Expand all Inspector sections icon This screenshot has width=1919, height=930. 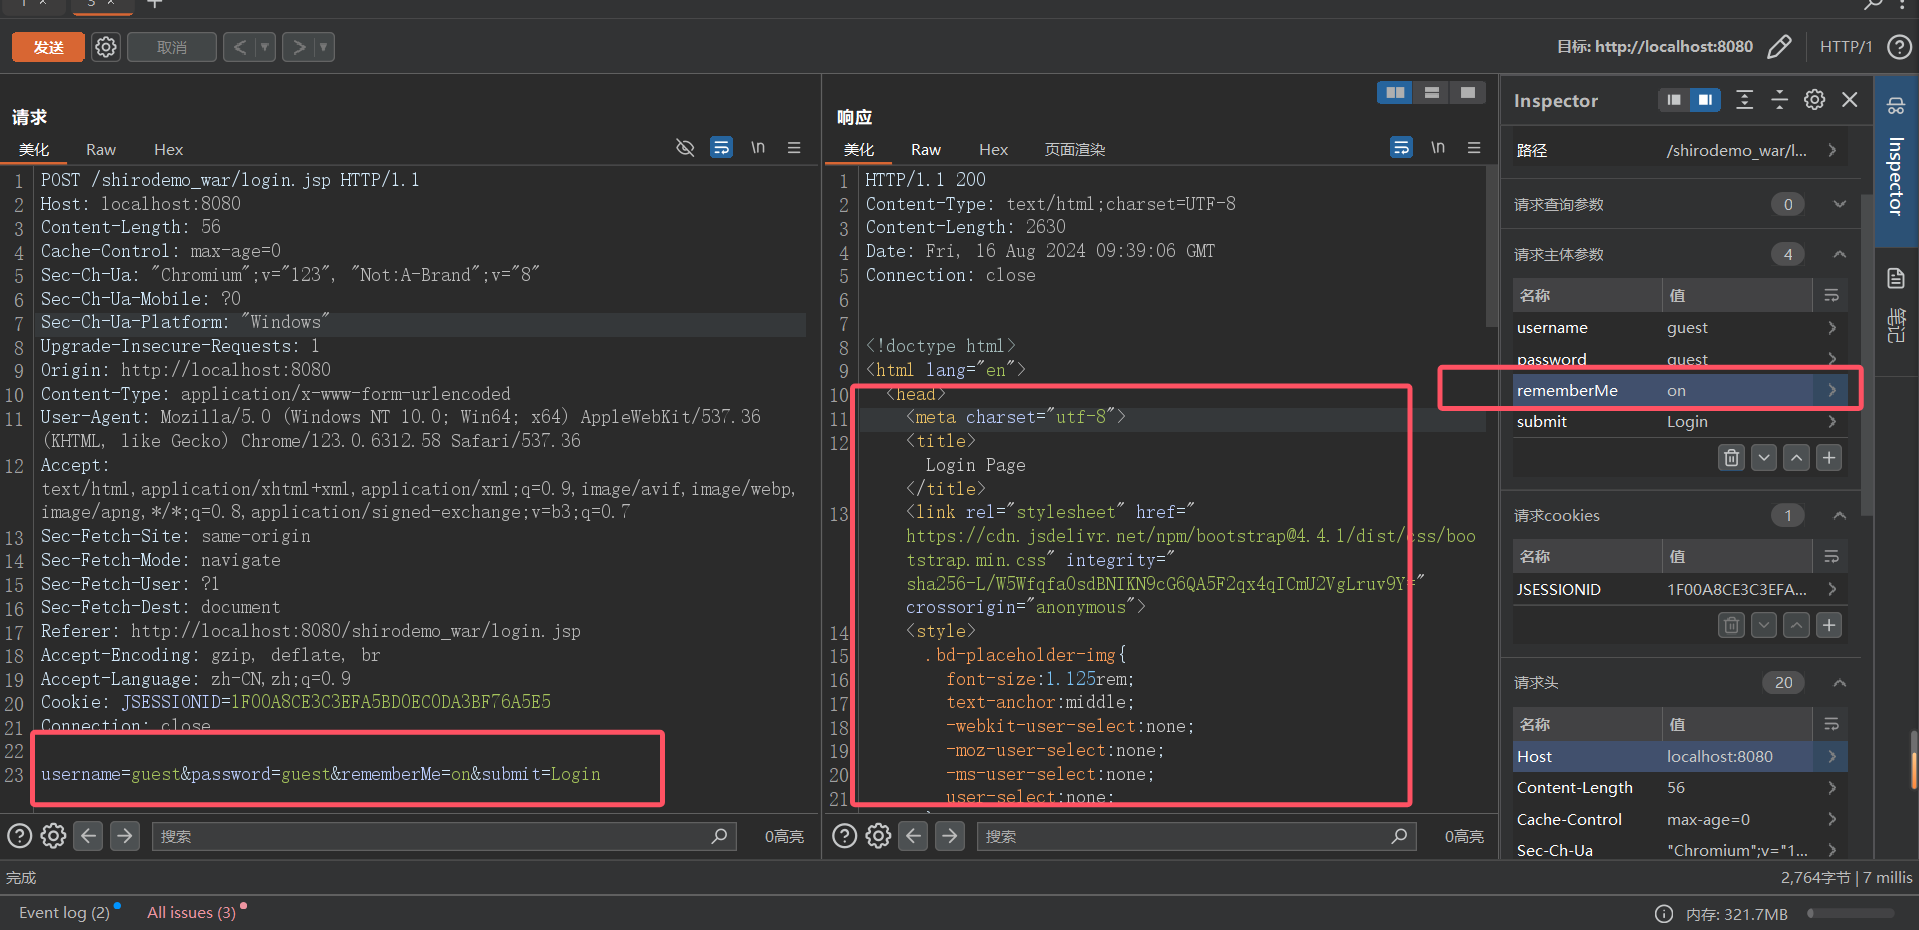point(1745,100)
